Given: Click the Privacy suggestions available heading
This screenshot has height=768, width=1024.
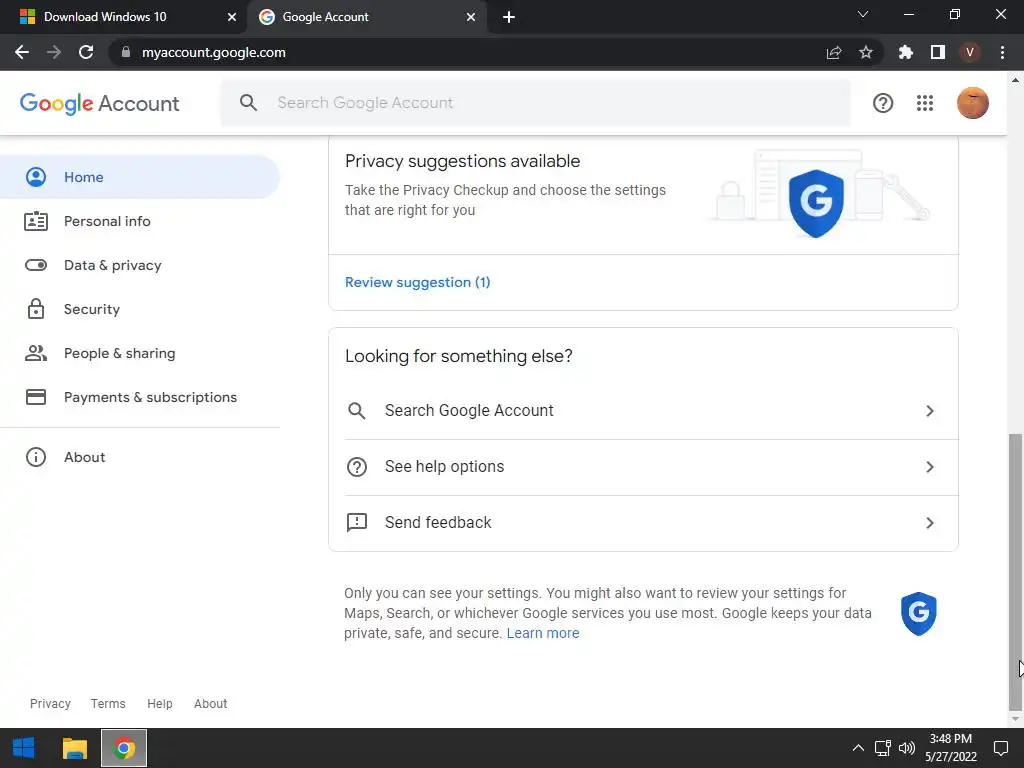Looking at the screenshot, I should (x=462, y=161).
